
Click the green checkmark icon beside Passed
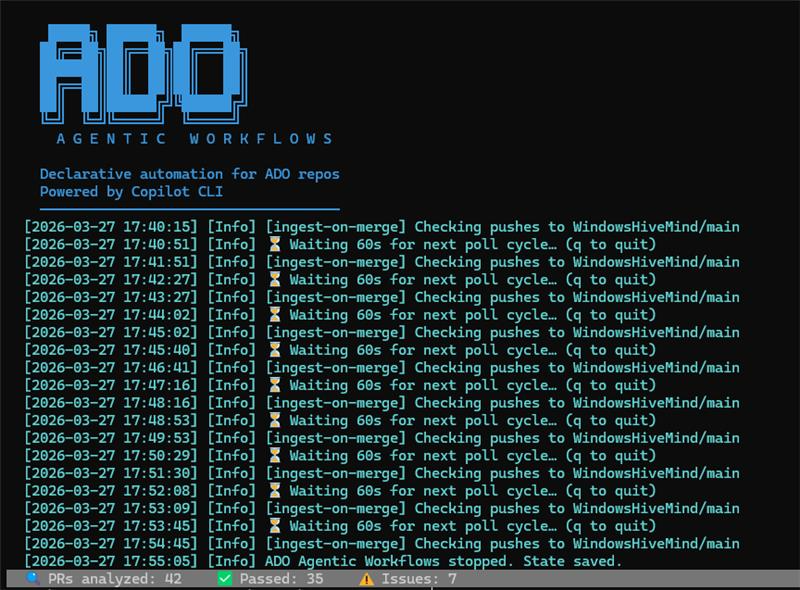coord(224,579)
